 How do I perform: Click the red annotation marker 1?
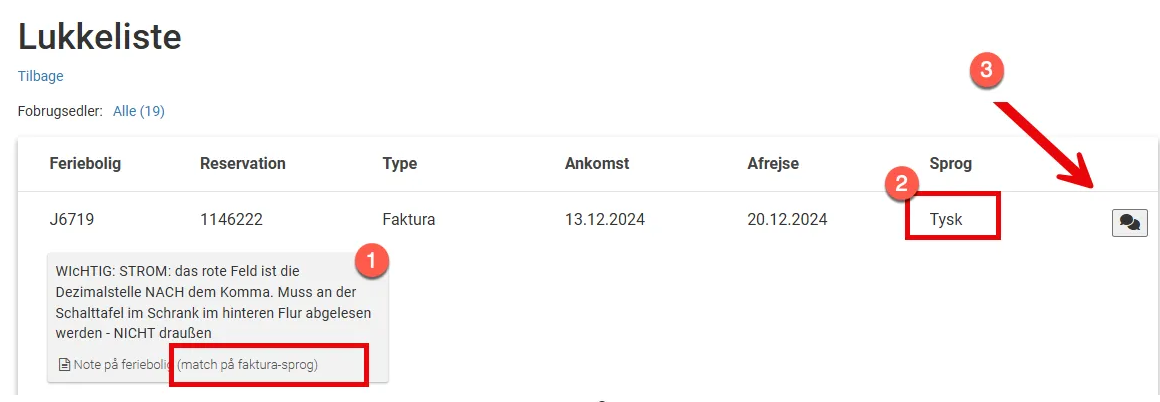pyautogui.click(x=371, y=261)
